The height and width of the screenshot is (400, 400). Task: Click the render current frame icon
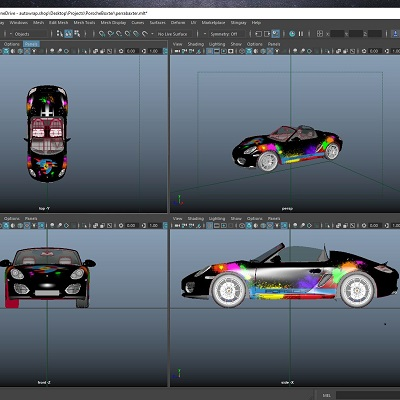[292, 34]
